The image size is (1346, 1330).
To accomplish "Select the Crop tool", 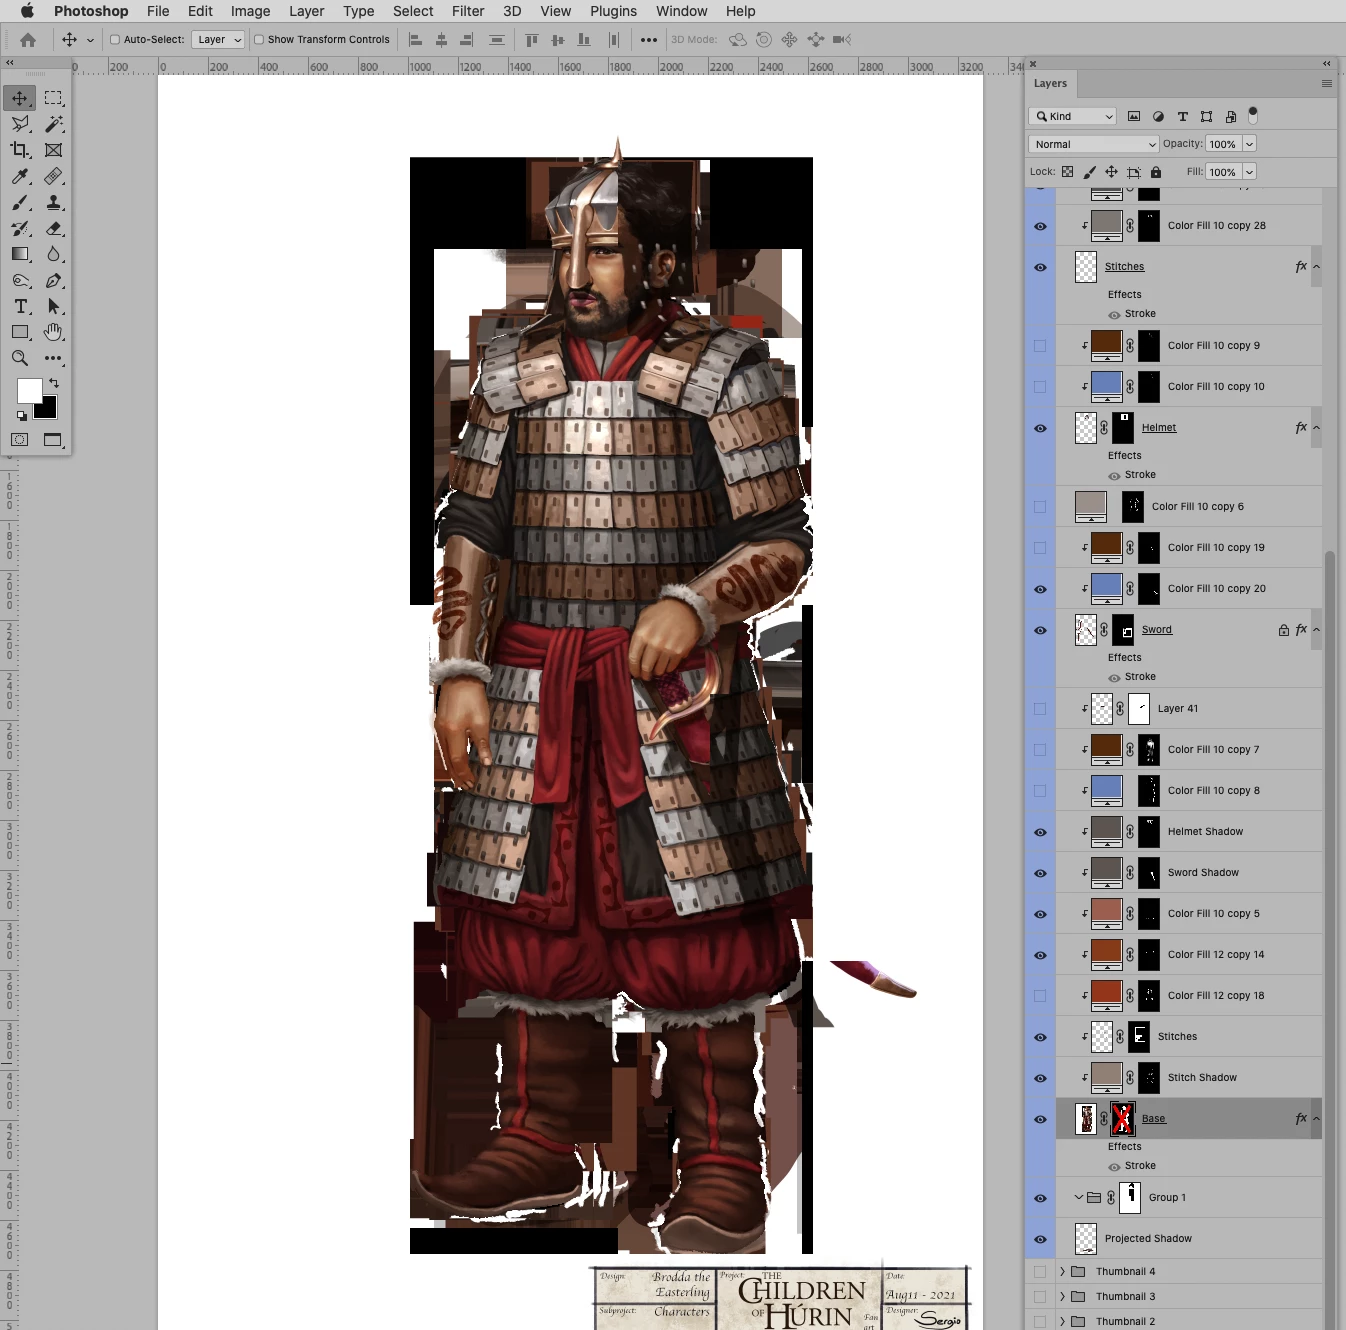I will [20, 150].
